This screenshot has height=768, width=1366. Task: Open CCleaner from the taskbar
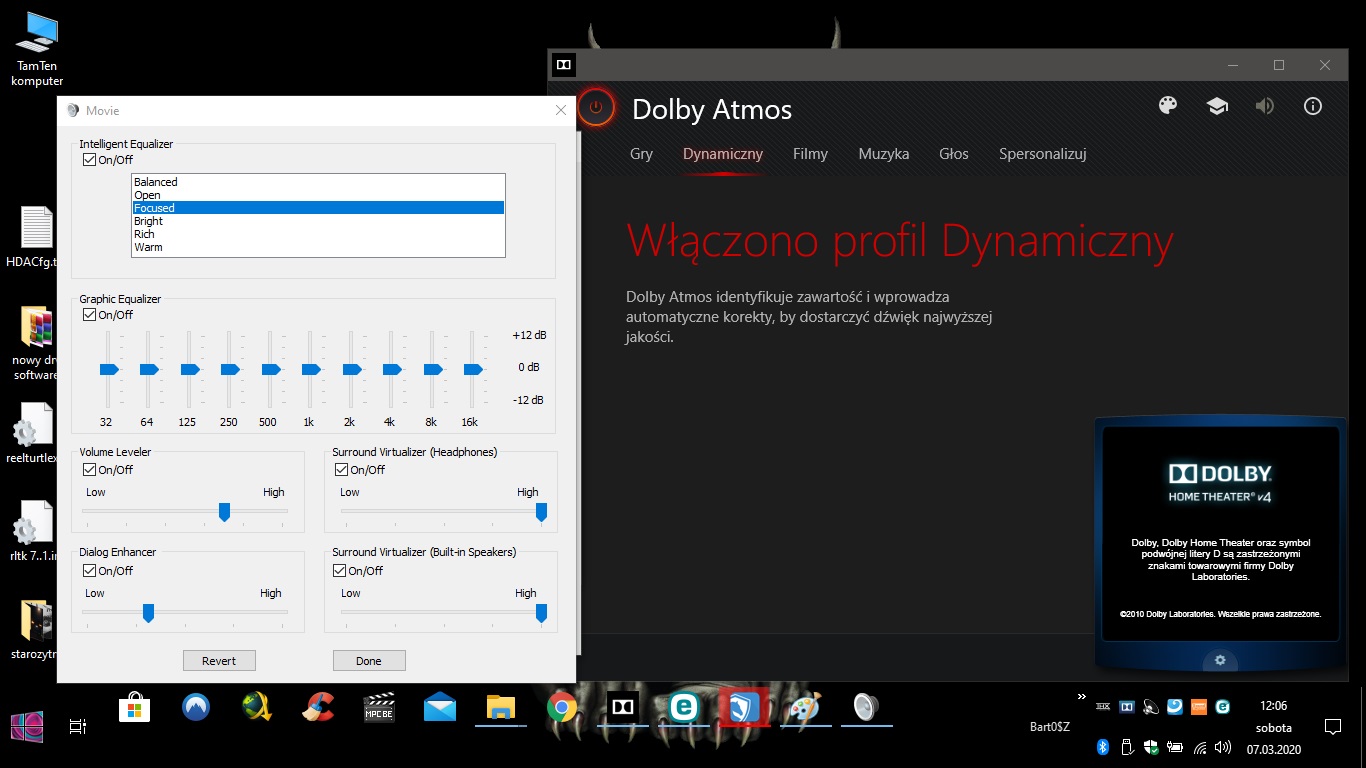(318, 707)
